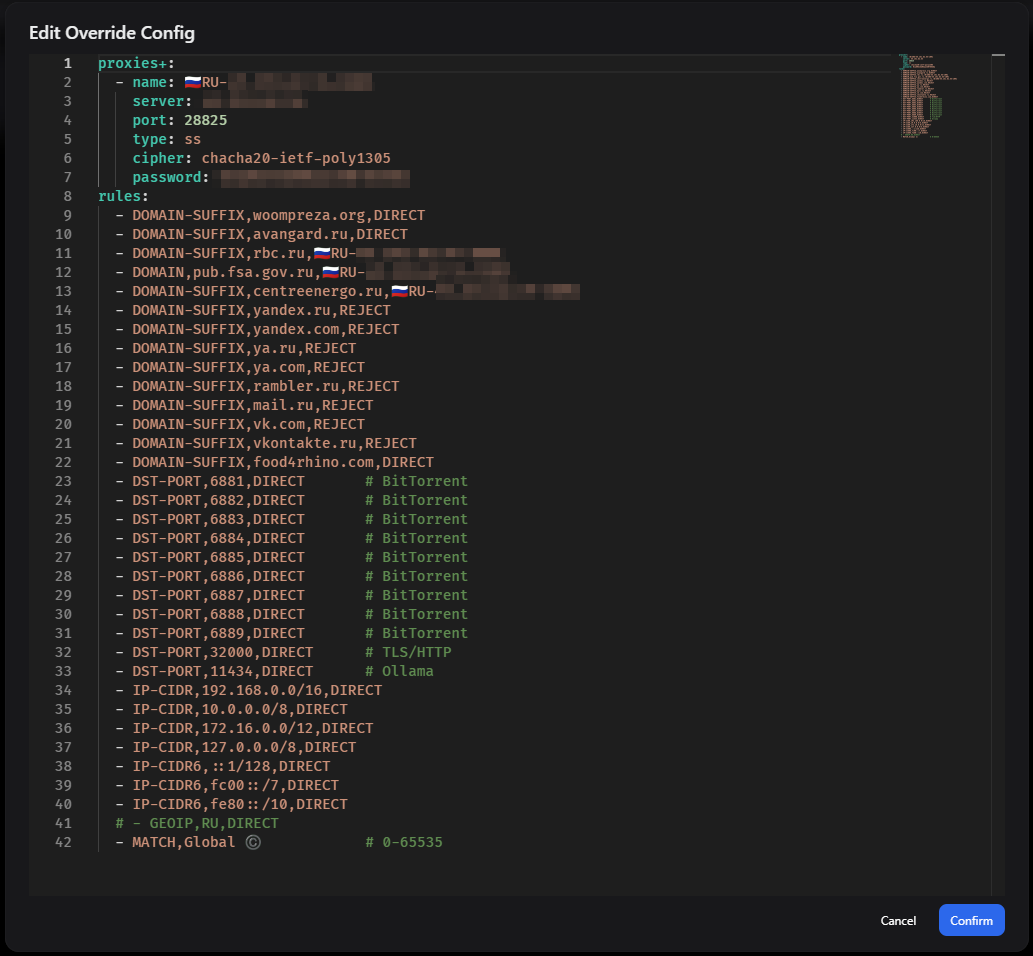Click the flag icon on the pub.fsa.gov.ru rule
The height and width of the screenshot is (956, 1033).
[330, 272]
